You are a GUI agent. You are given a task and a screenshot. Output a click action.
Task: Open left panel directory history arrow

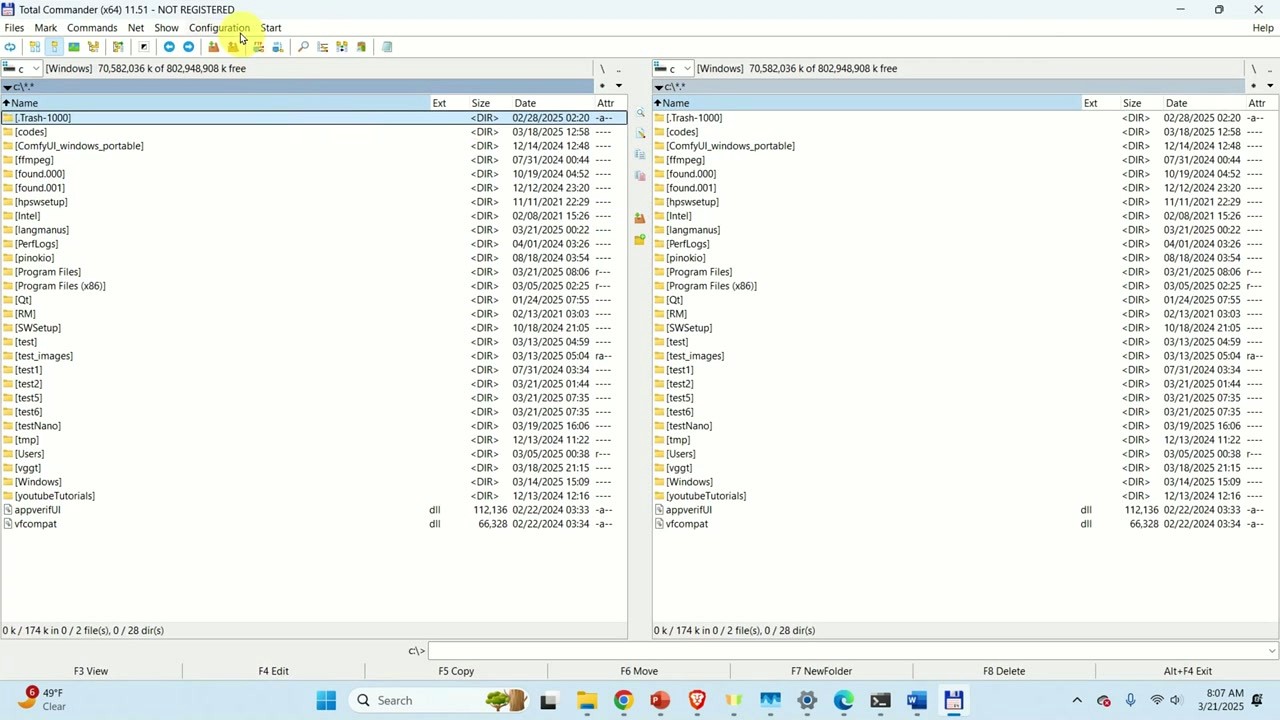pyautogui.click(x=618, y=86)
